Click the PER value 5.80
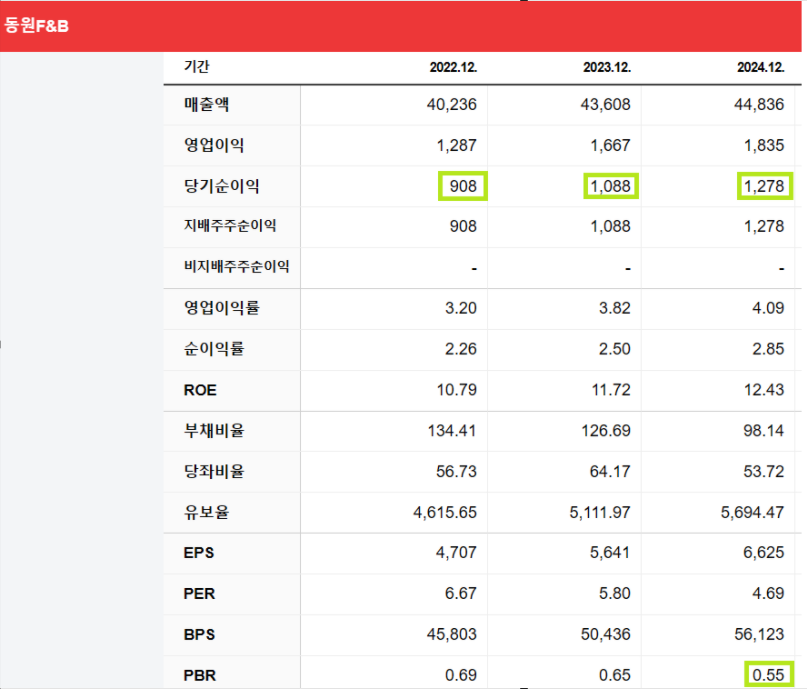 coord(615,593)
